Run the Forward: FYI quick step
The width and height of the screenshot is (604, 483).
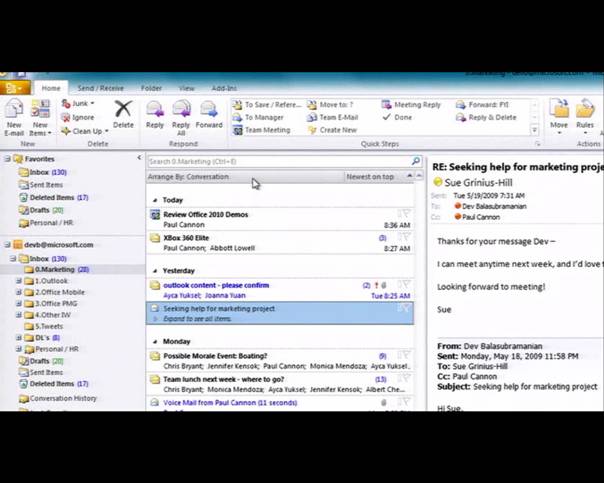pos(482,104)
